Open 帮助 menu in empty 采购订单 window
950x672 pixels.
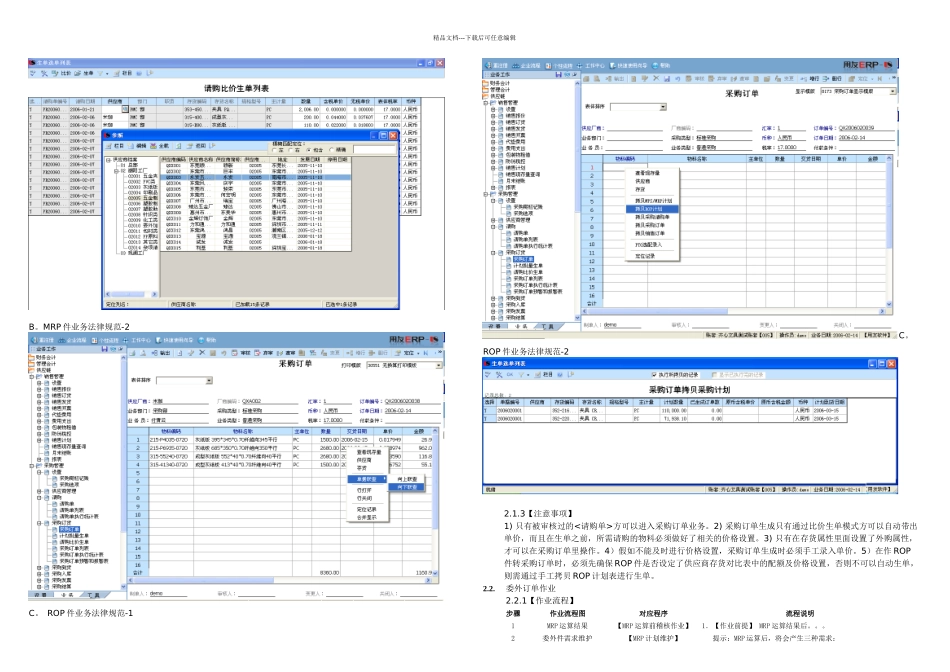click(661, 65)
